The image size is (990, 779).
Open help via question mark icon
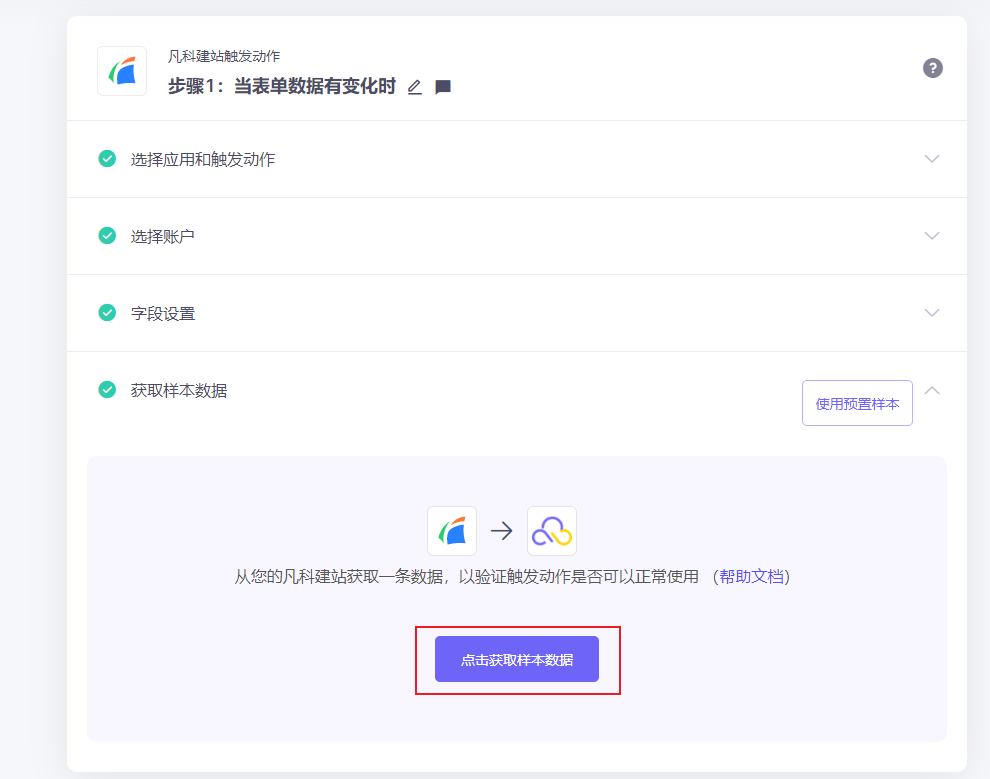tap(933, 68)
